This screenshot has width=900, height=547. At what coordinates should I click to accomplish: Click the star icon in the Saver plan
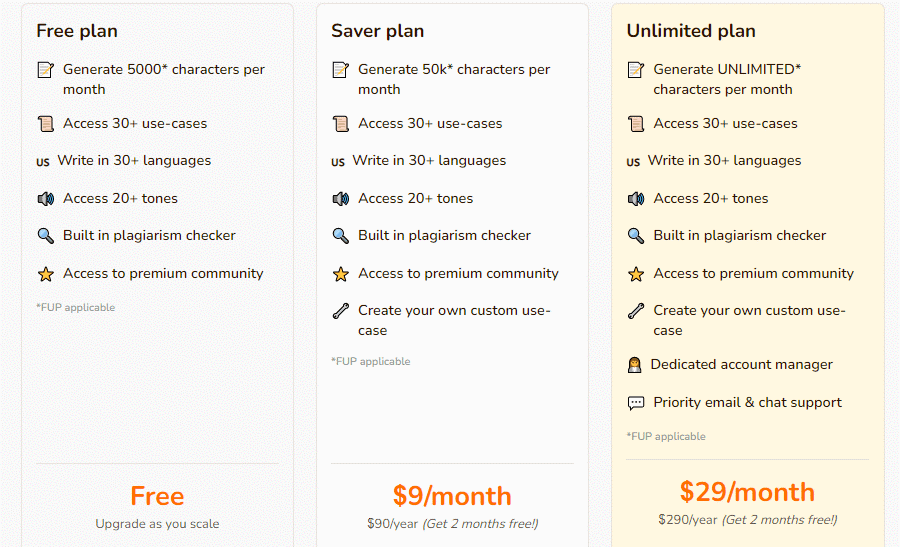tap(340, 274)
